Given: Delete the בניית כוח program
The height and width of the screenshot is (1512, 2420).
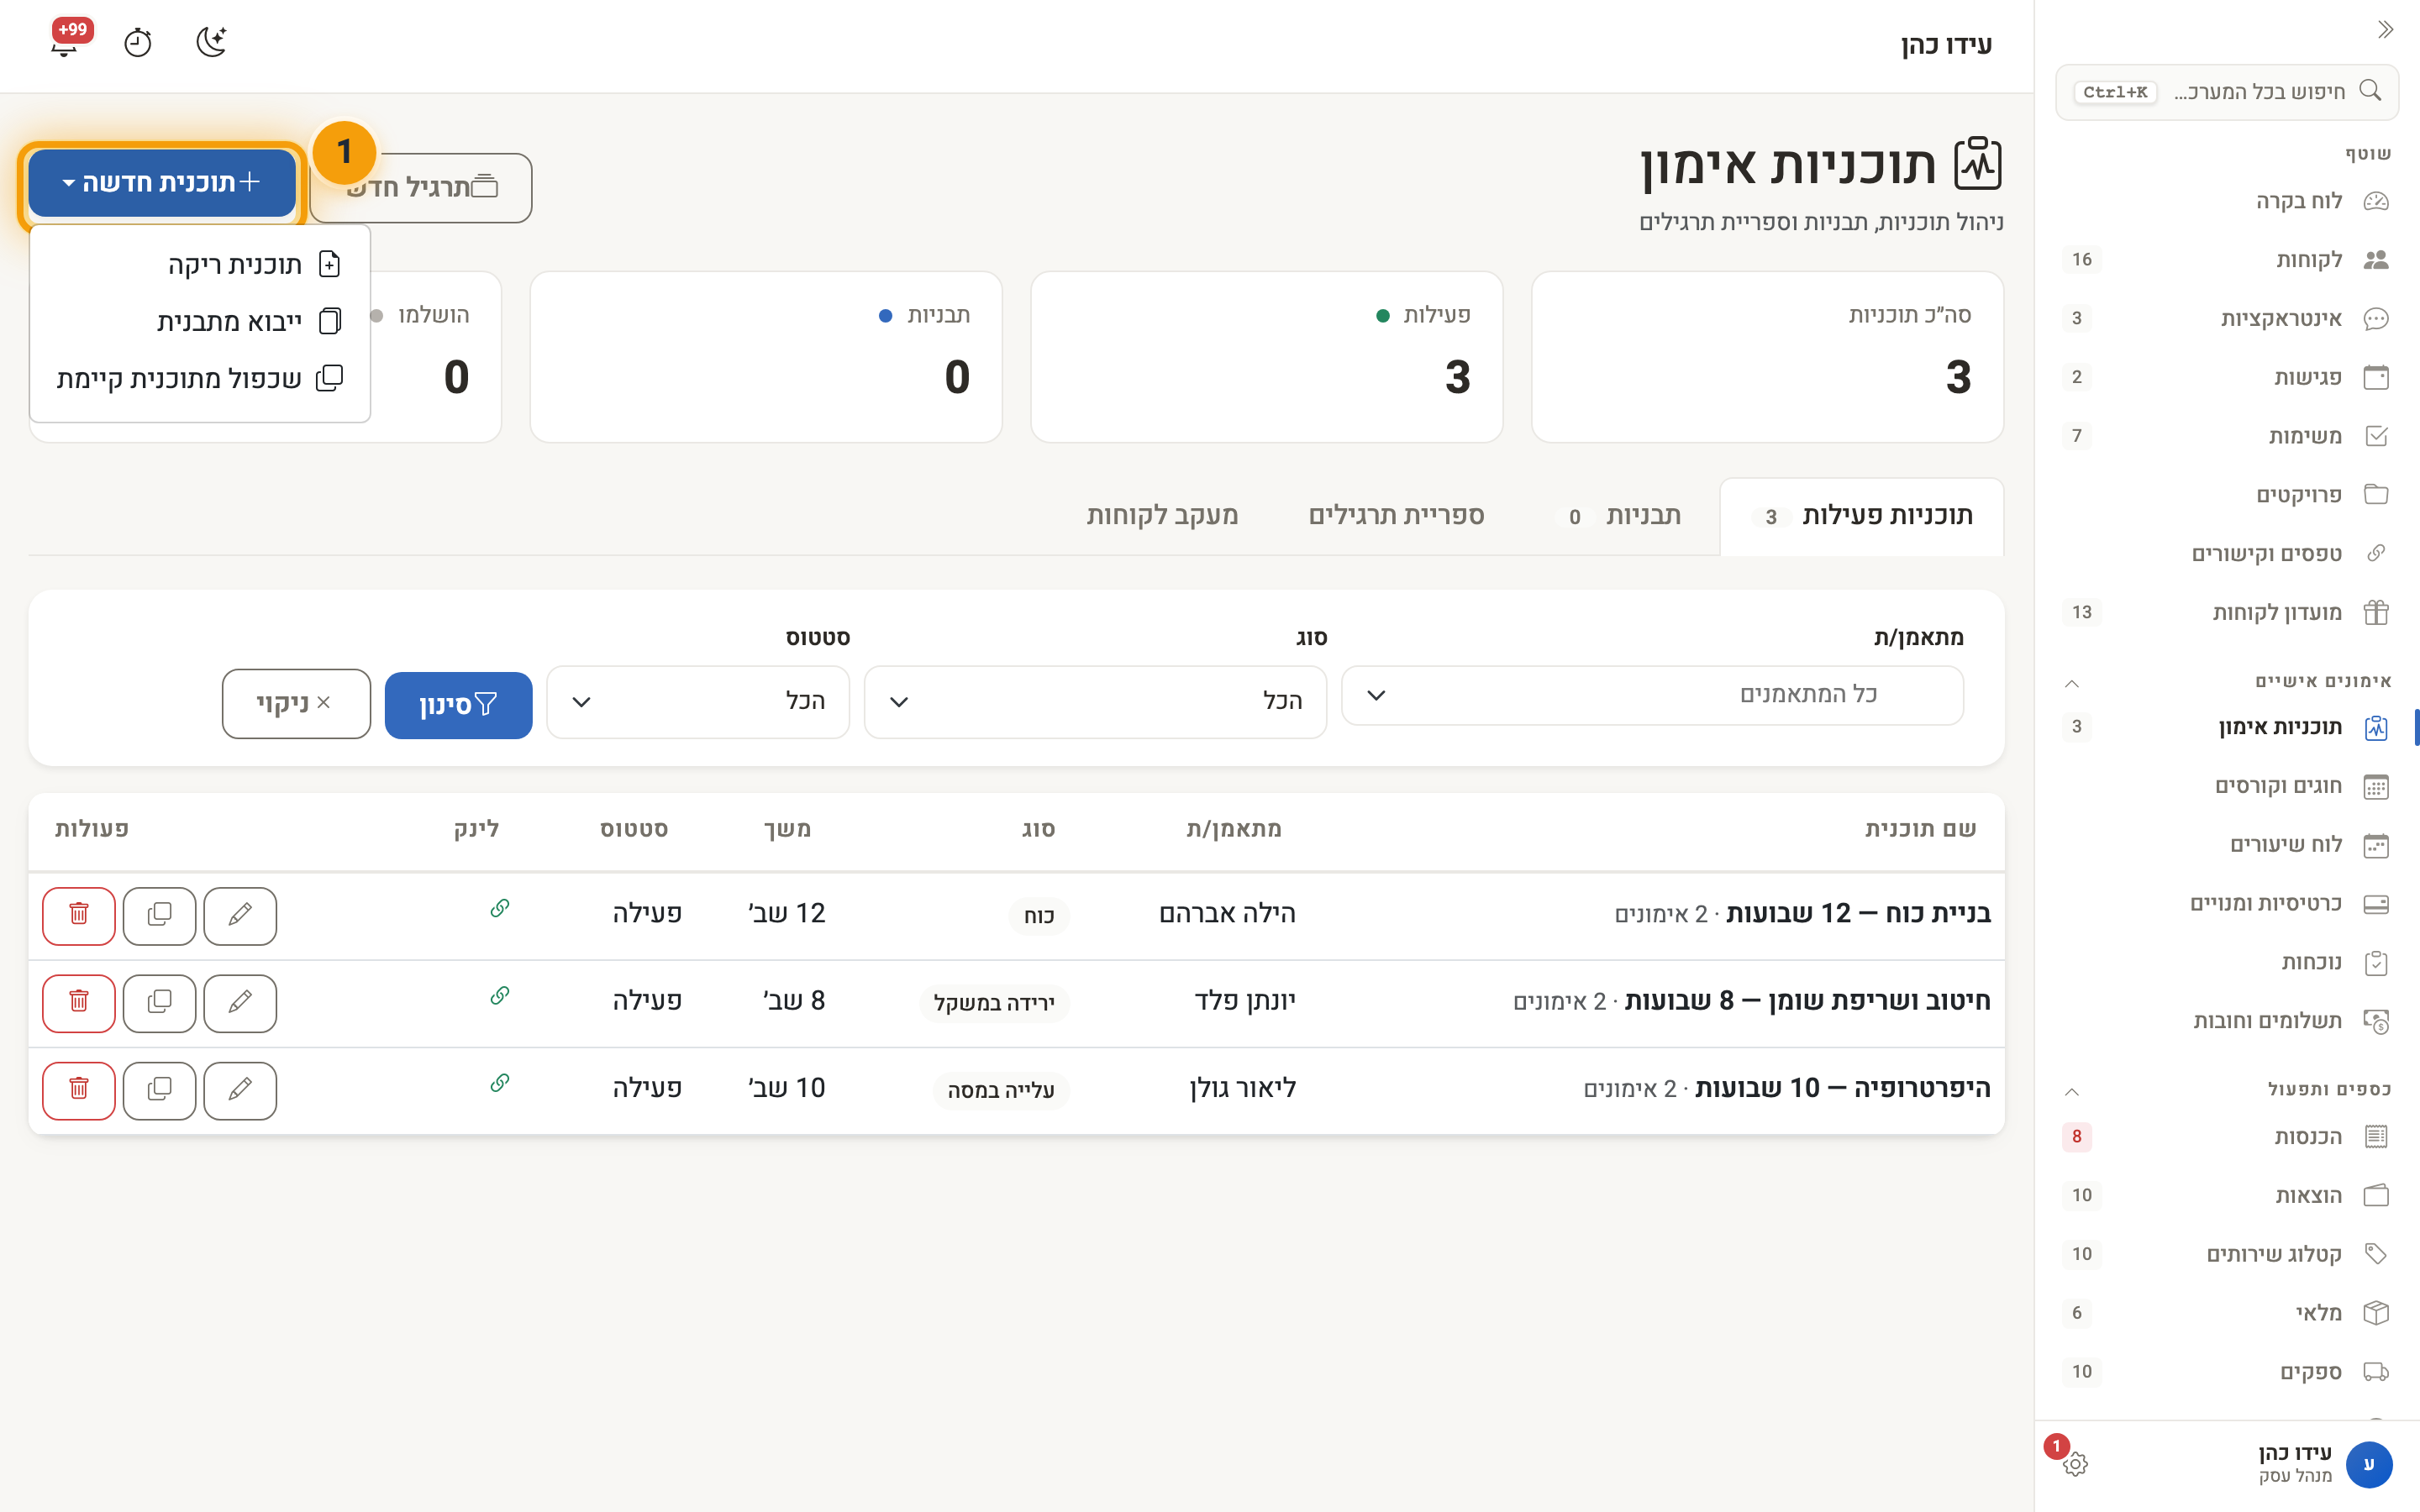Looking at the screenshot, I should [79, 915].
